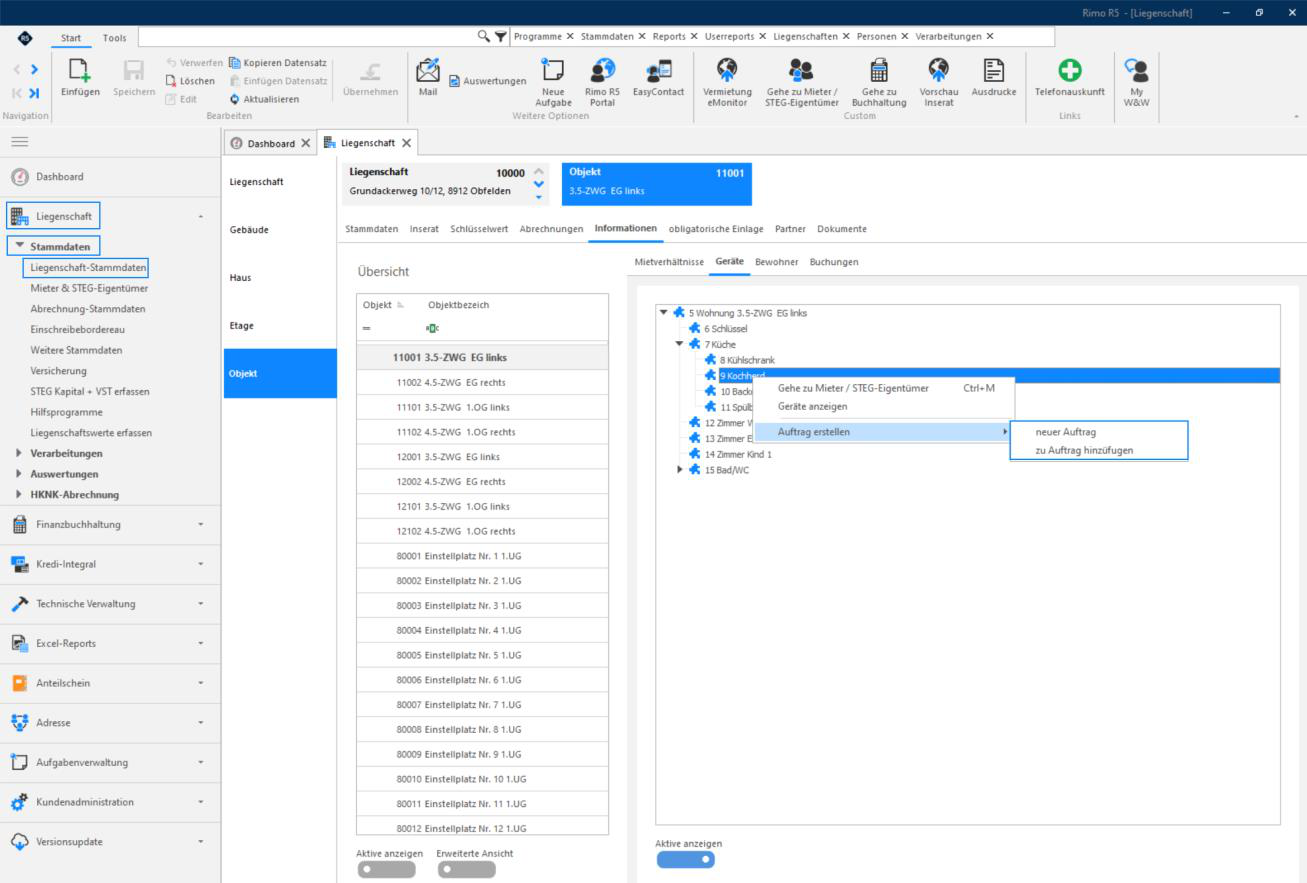Expand the 15 Bad/WC tree node
This screenshot has height=883, width=1307.
681,470
